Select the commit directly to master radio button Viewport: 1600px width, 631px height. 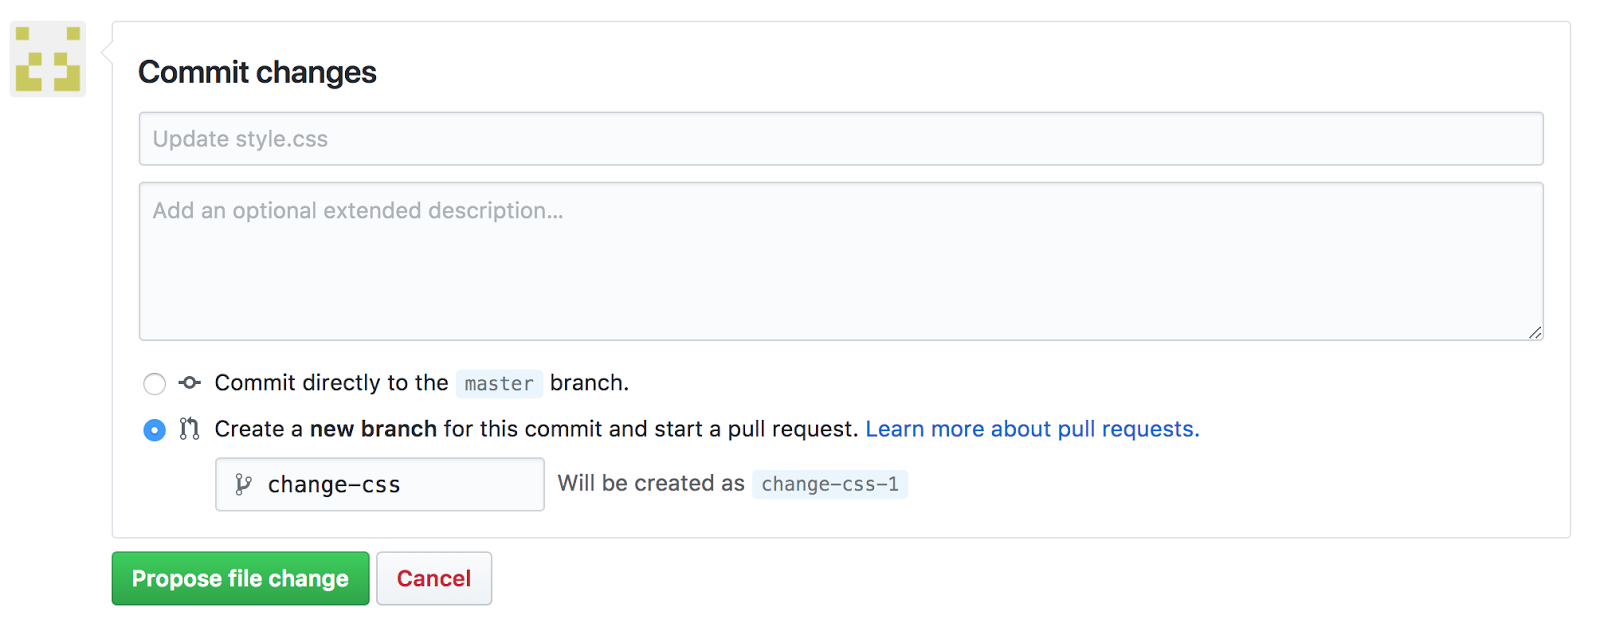(154, 384)
